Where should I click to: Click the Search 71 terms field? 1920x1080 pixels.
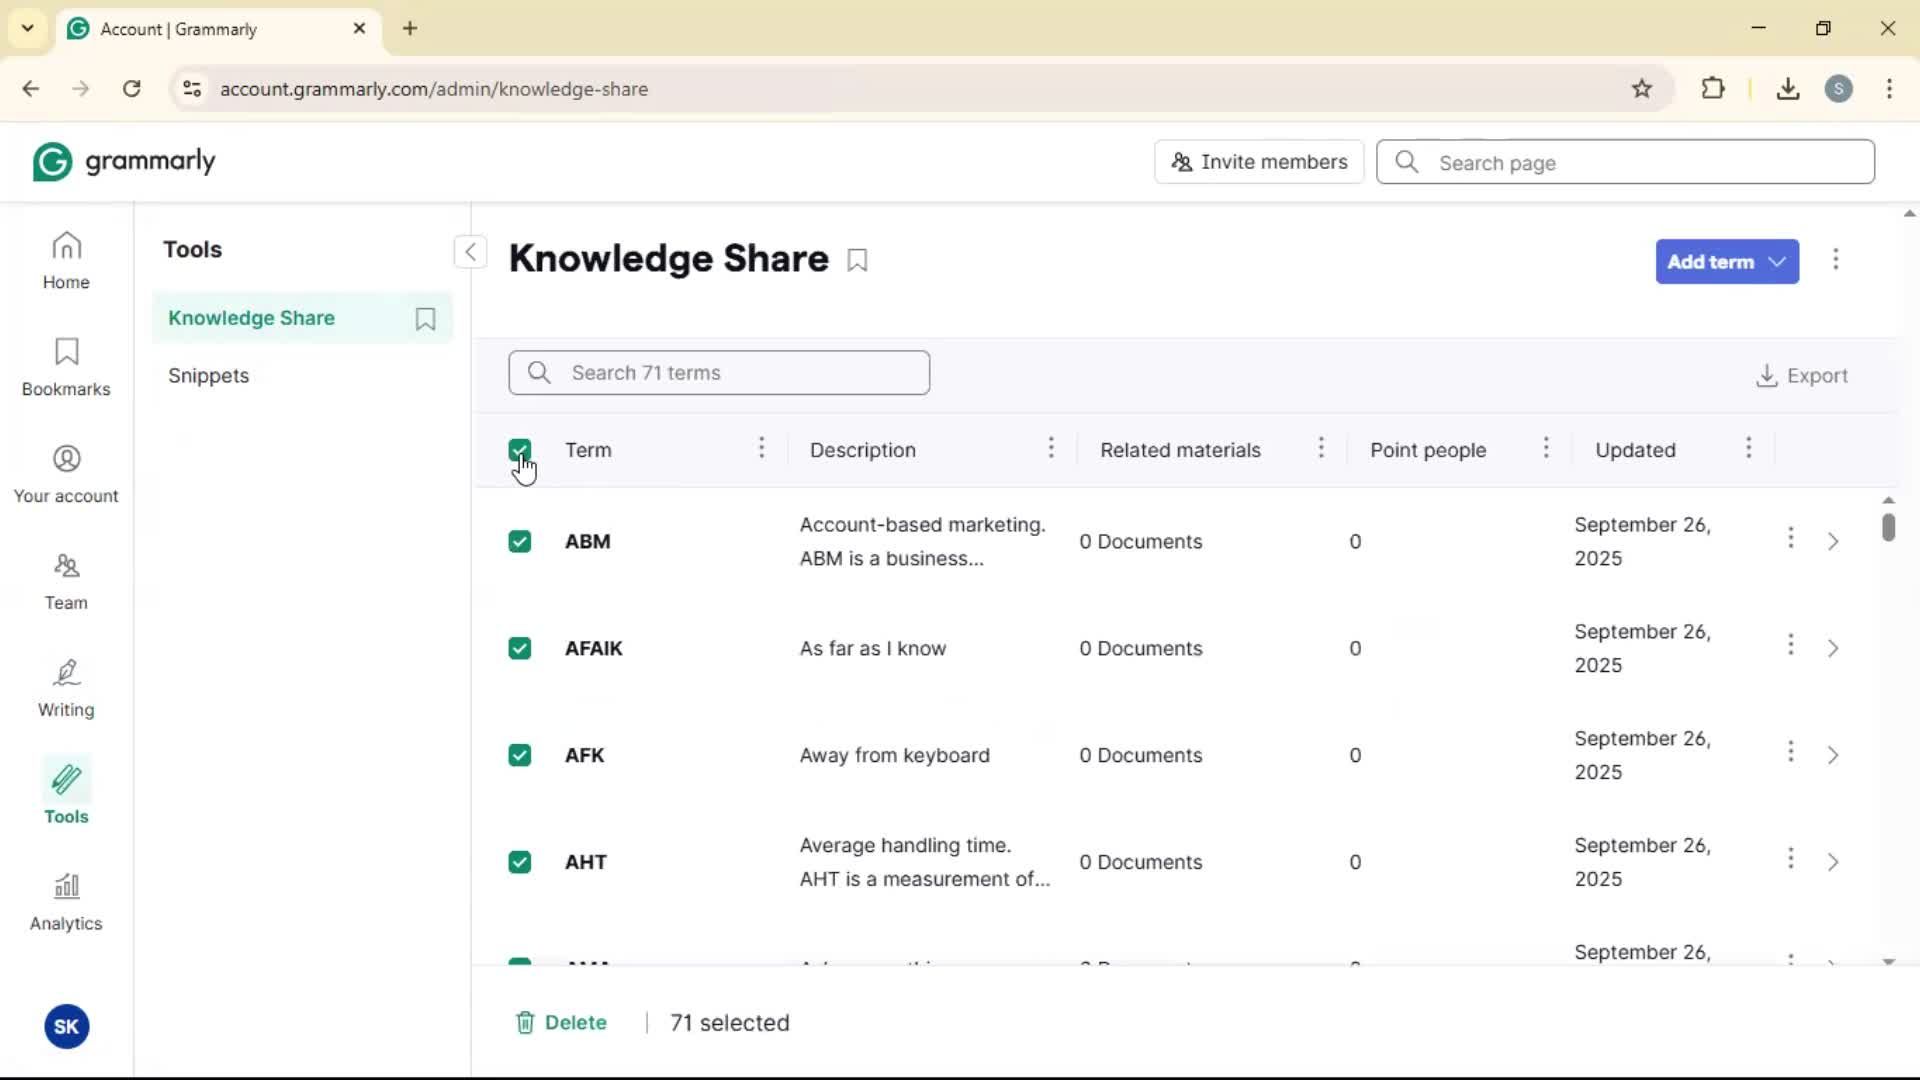coord(719,373)
